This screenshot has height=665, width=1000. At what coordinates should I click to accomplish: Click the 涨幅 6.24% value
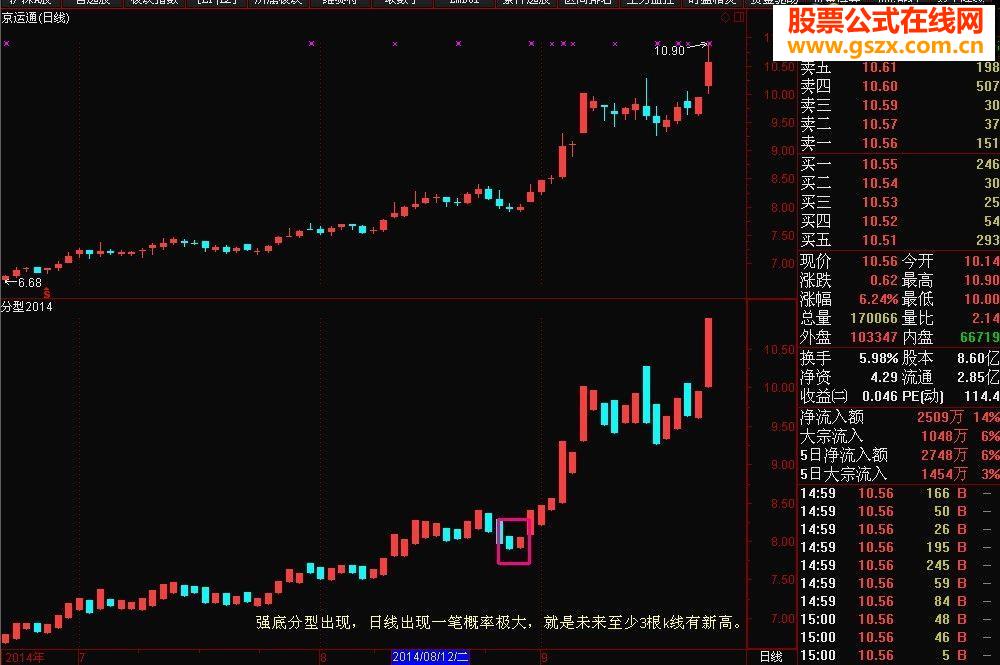coord(878,299)
